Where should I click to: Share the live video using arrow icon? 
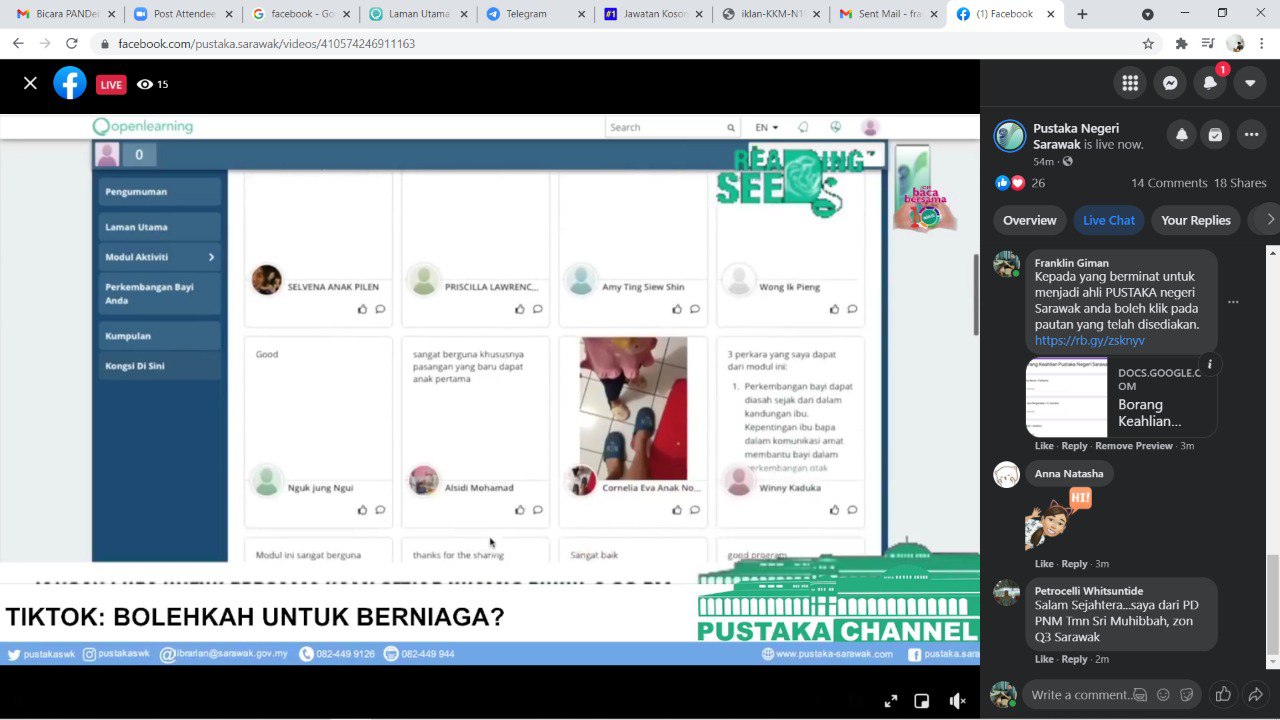pyautogui.click(x=1256, y=694)
